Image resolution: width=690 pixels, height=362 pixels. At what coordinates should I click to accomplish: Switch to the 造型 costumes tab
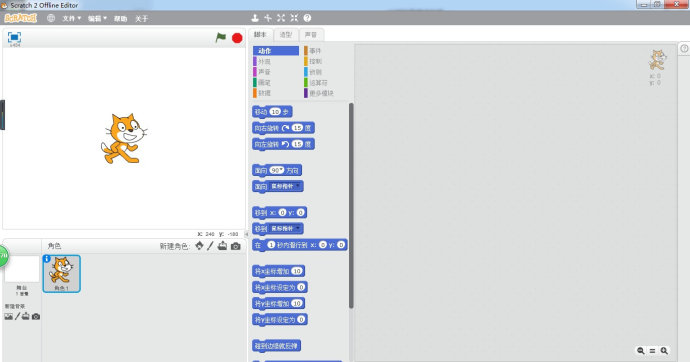(286, 35)
